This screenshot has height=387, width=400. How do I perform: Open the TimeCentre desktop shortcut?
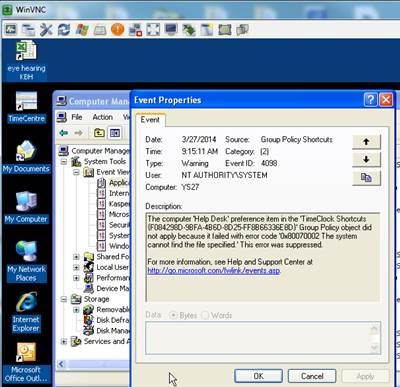(x=26, y=107)
